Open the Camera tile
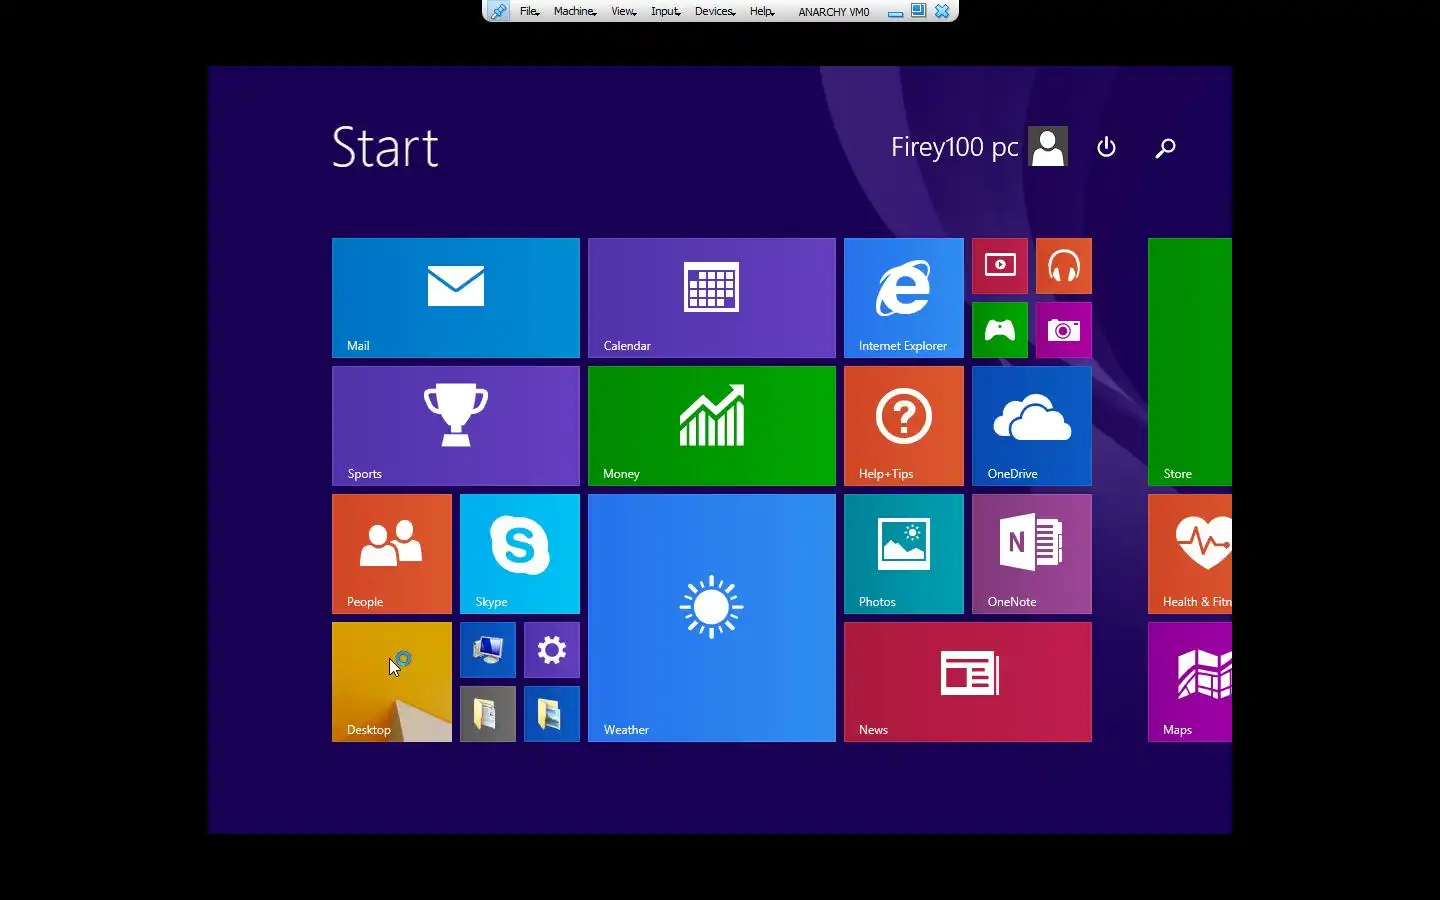1440x900 pixels. 1064,330
